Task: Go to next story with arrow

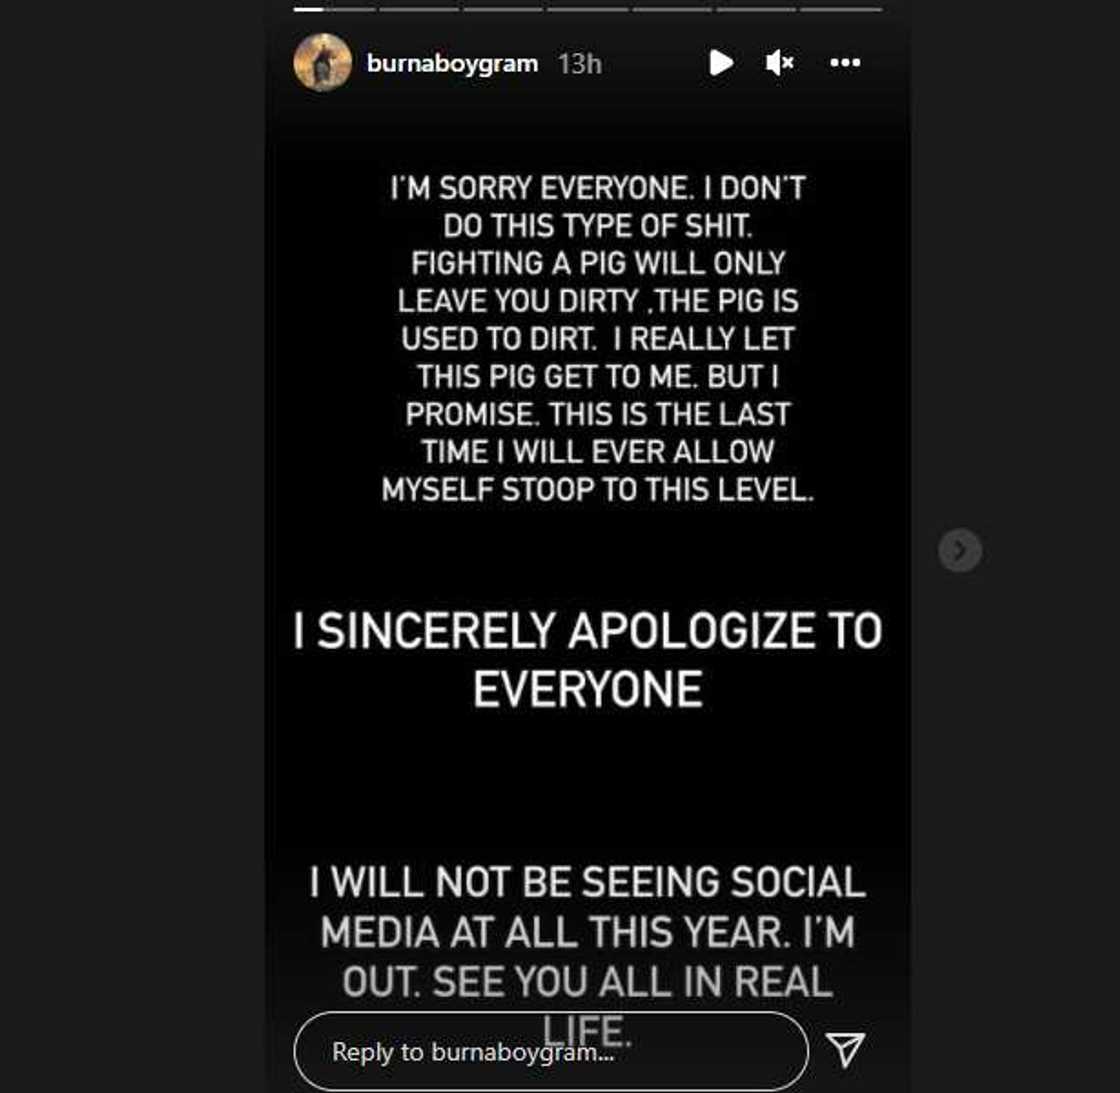Action: (x=960, y=550)
